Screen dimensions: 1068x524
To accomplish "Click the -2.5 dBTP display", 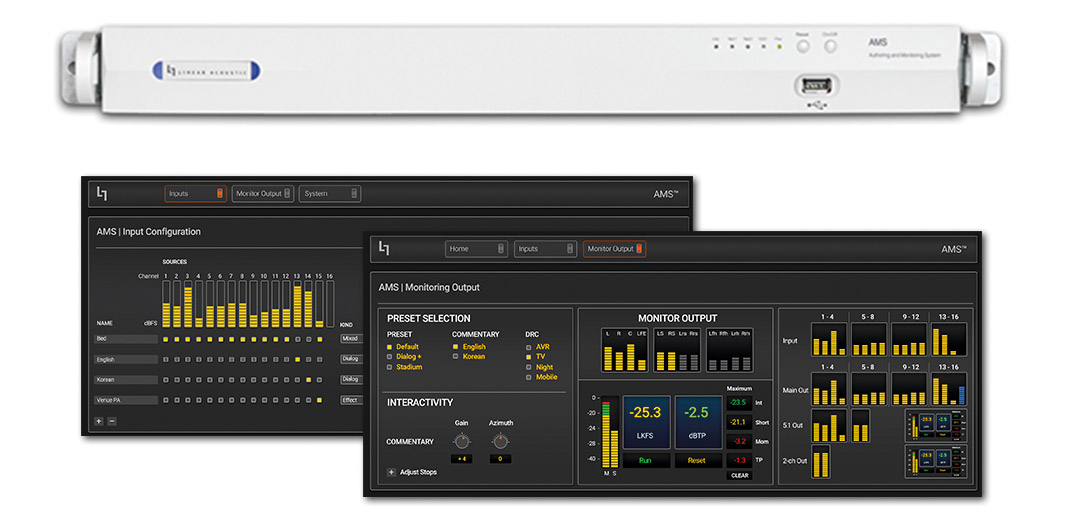I will pos(698,422).
